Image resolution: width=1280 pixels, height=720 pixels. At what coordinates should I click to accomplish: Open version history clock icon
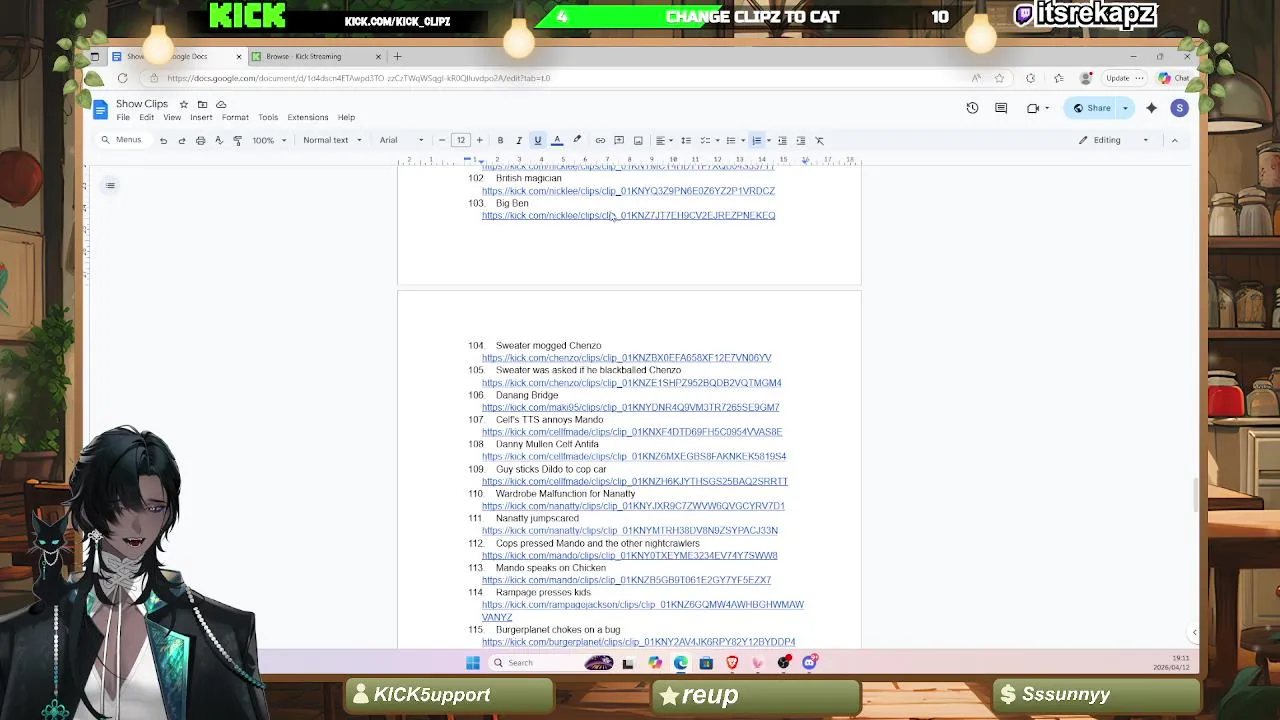click(x=972, y=108)
